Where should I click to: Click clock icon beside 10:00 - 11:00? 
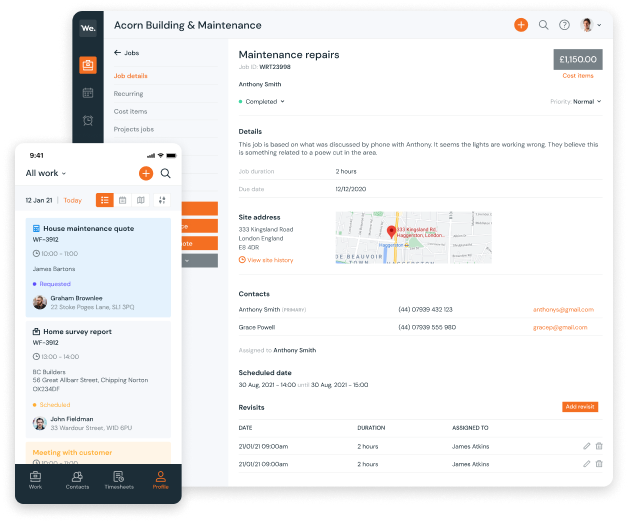[x=36, y=254]
